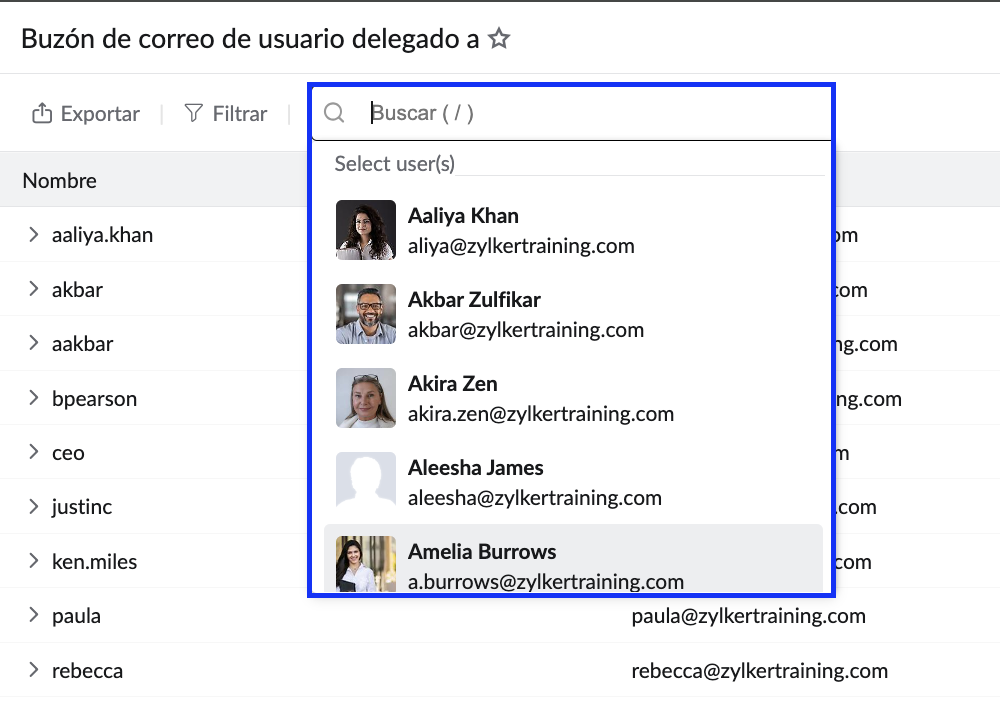This screenshot has height=712, width=1000.
Task: Click Aaliya Khan's avatar photo
Action: (x=366, y=230)
